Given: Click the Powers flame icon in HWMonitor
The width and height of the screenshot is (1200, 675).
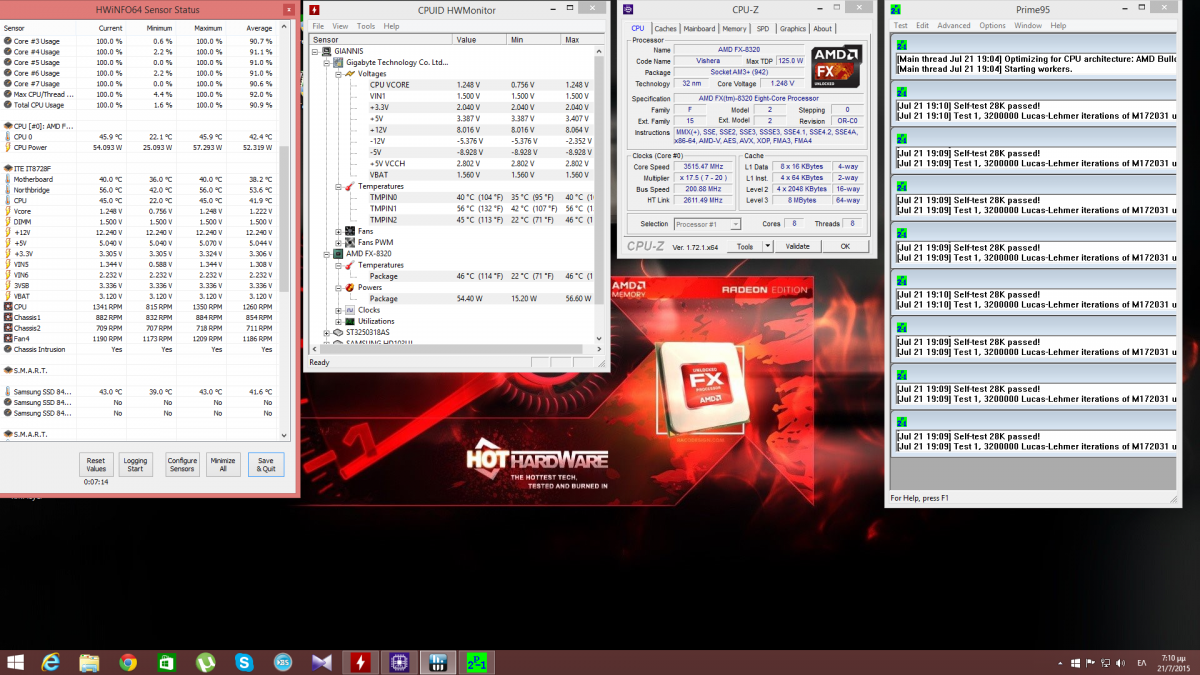Looking at the screenshot, I should [348, 287].
